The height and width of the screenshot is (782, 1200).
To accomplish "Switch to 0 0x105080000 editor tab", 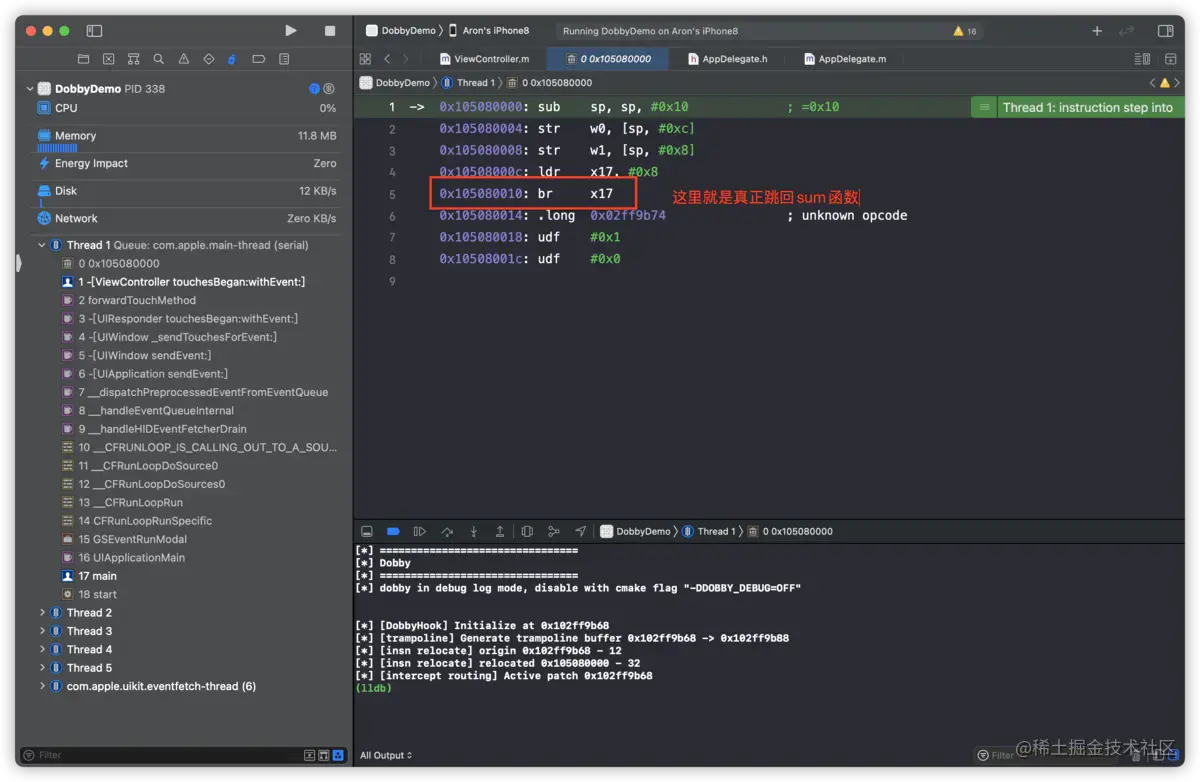I will [x=607, y=59].
